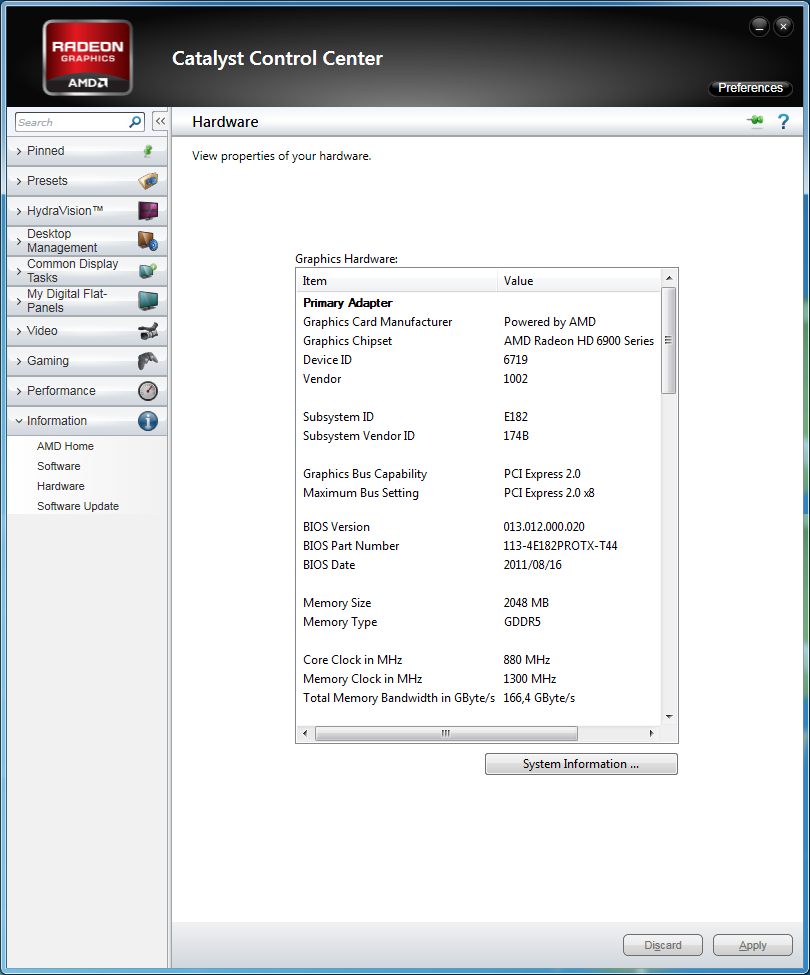Viewport: 810px width, 975px height.
Task: Open Software Update in the sidebar
Action: tap(78, 506)
